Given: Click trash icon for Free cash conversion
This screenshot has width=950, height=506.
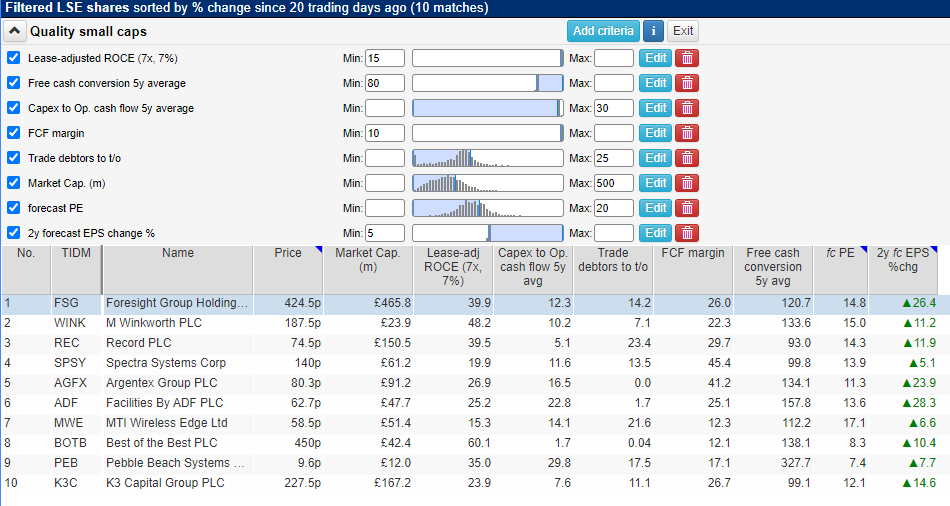Looking at the screenshot, I should click(x=687, y=83).
